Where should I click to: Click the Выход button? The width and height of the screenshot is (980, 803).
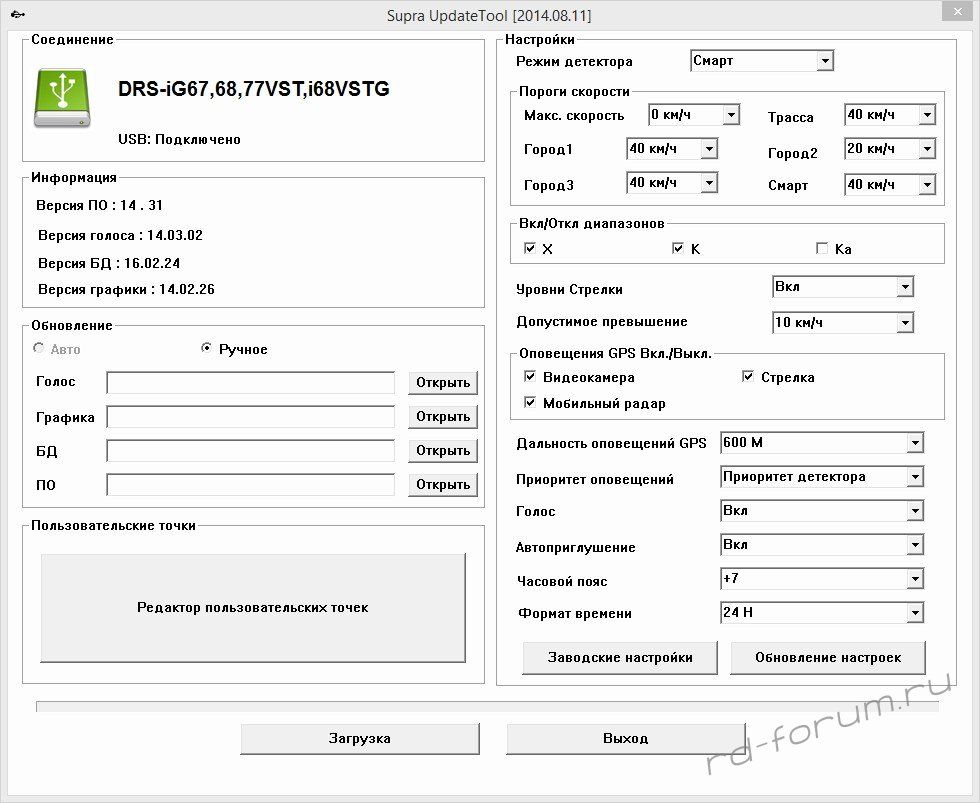(626, 739)
